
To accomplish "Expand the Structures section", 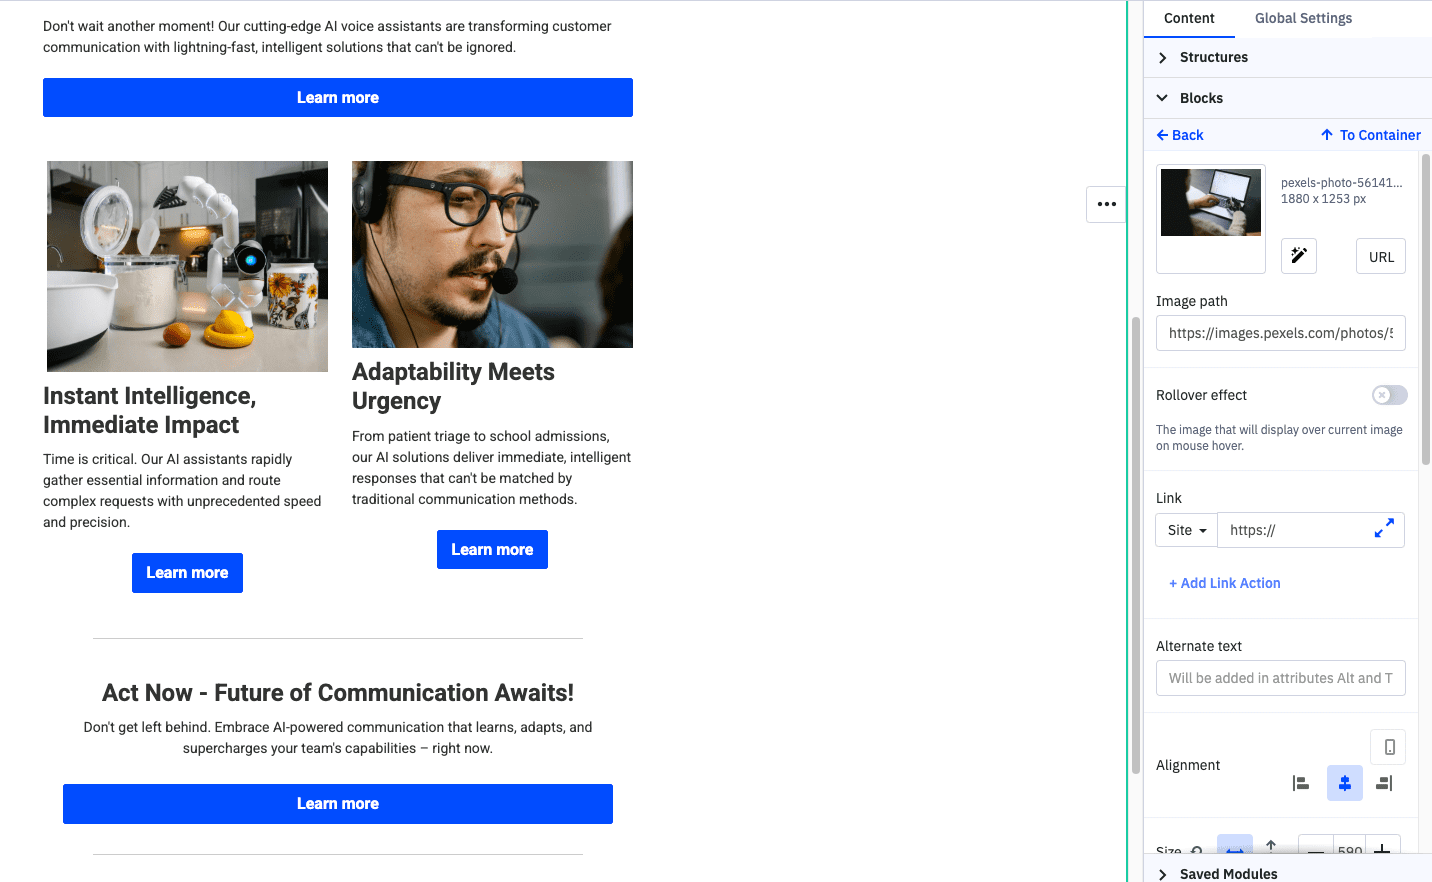I will pyautogui.click(x=1213, y=57).
